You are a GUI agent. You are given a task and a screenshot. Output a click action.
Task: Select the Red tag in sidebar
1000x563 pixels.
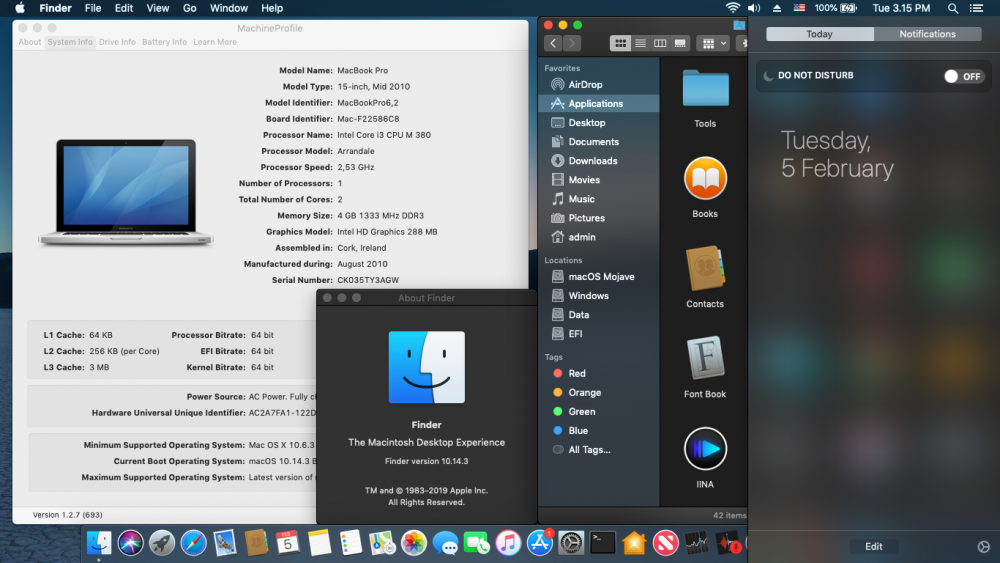[599, 374]
